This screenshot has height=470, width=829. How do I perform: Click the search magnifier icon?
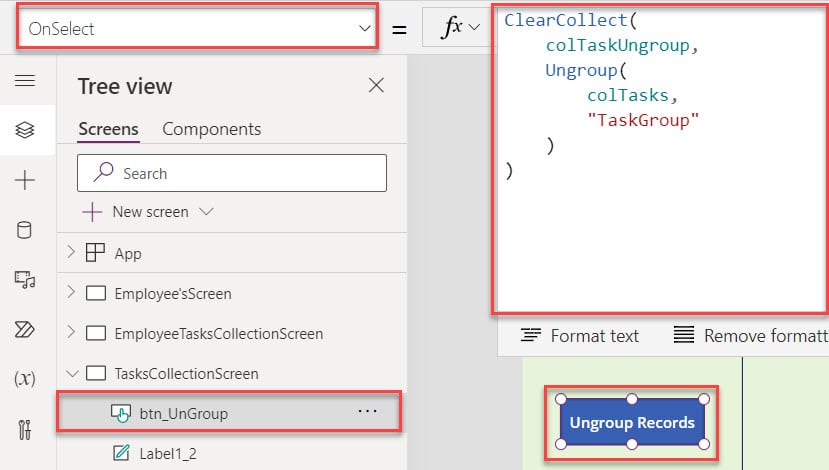tap(104, 171)
